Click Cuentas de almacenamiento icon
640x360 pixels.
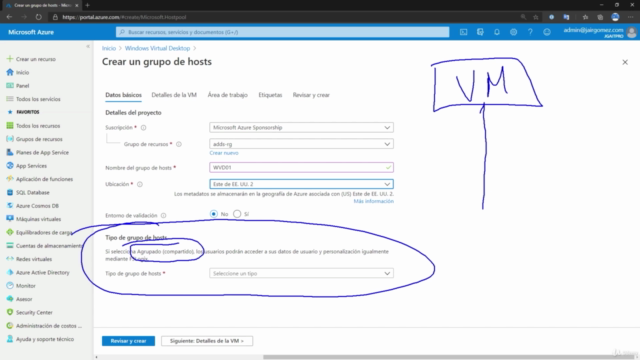pos(10,246)
